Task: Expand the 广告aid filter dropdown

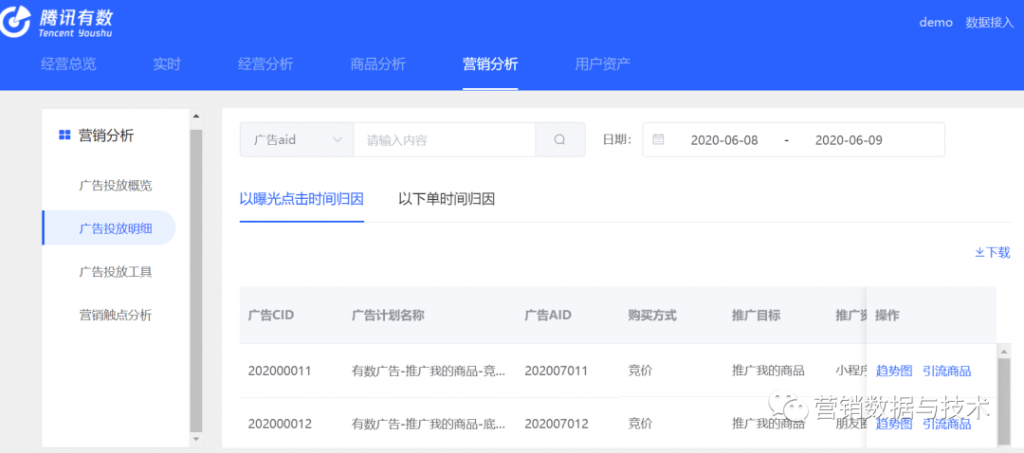Action: [x=296, y=140]
